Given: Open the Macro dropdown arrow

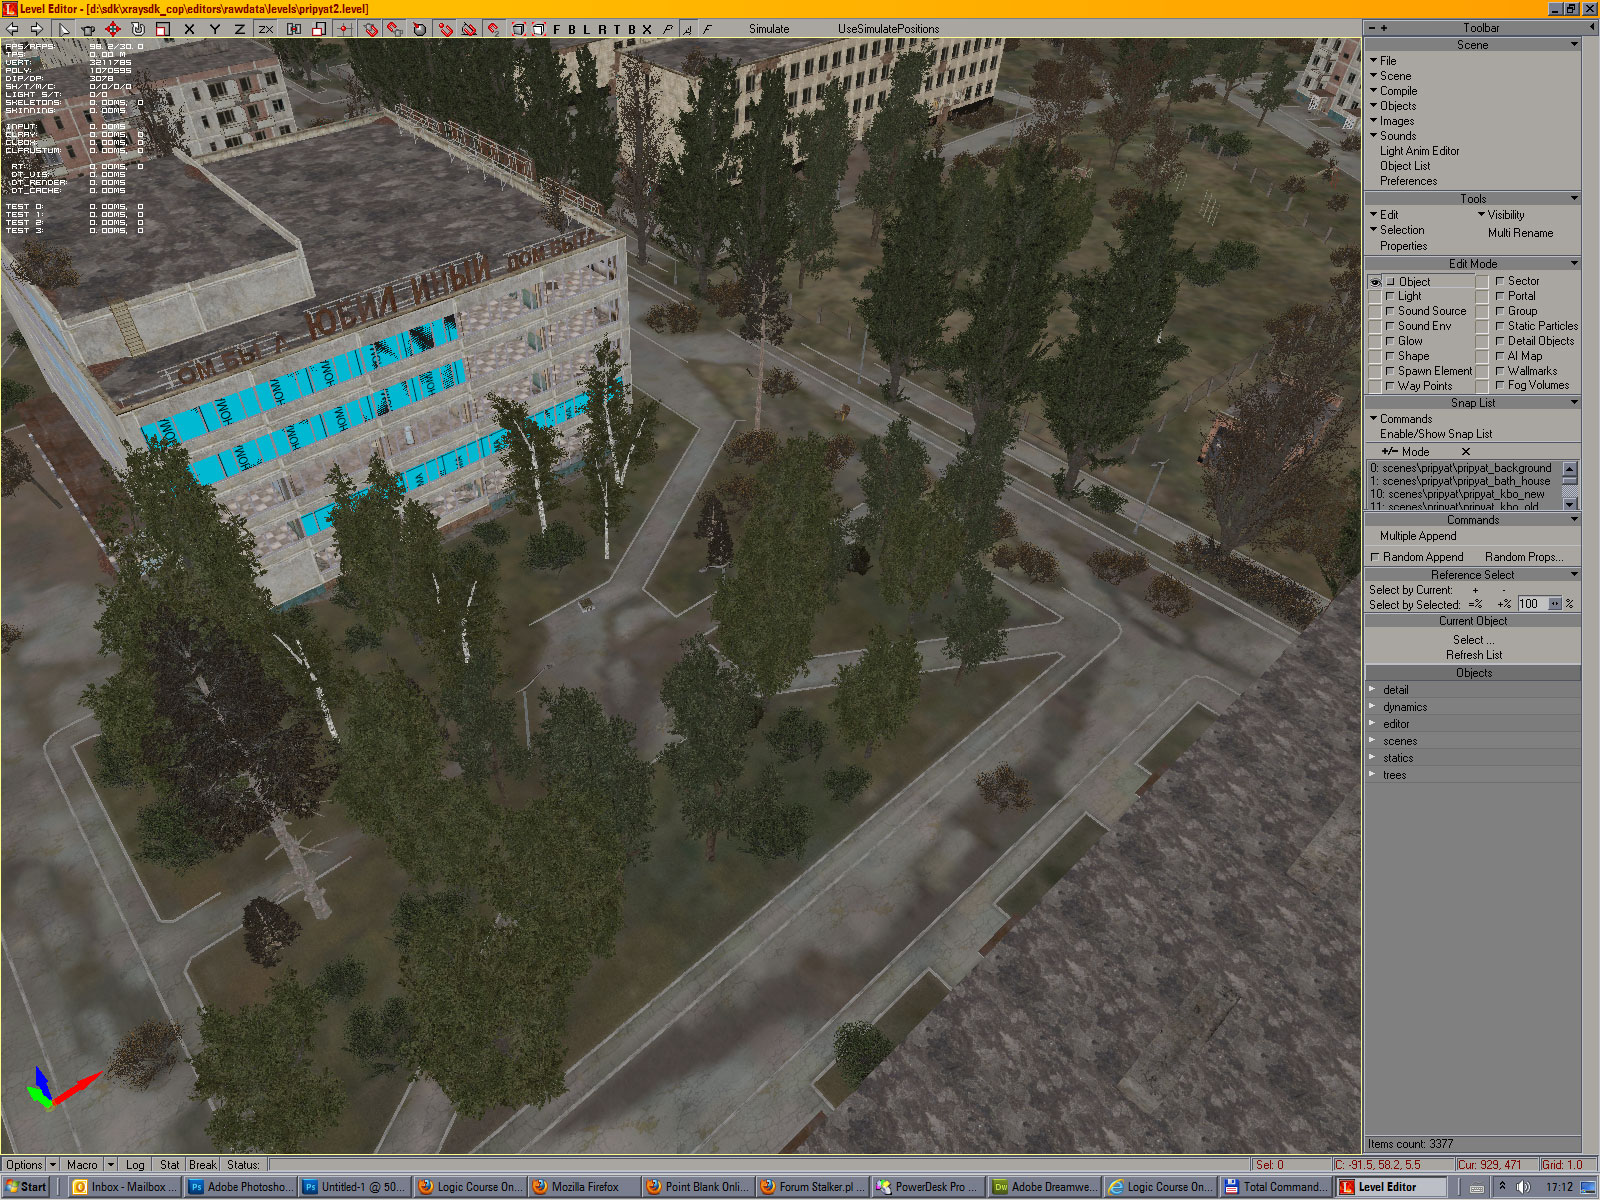Looking at the screenshot, I should (x=111, y=1165).
